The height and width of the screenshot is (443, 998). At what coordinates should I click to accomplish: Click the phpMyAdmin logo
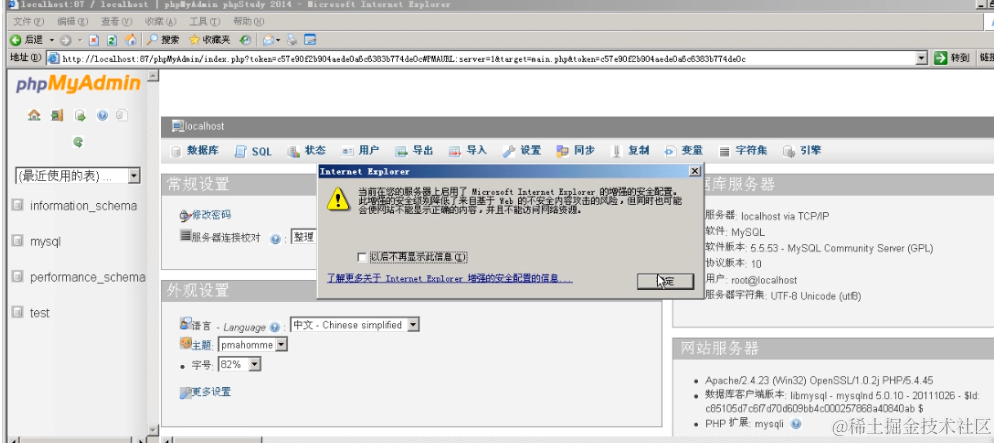click(78, 84)
